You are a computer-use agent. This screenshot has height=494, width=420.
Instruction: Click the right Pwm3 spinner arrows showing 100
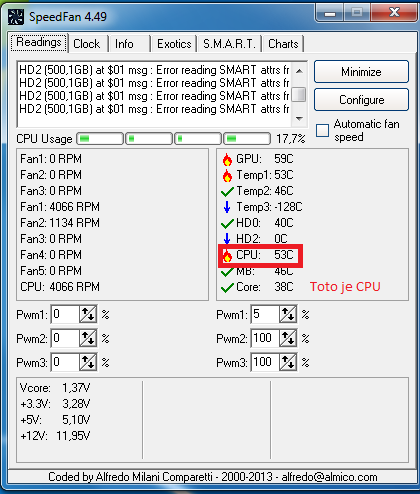point(288,362)
